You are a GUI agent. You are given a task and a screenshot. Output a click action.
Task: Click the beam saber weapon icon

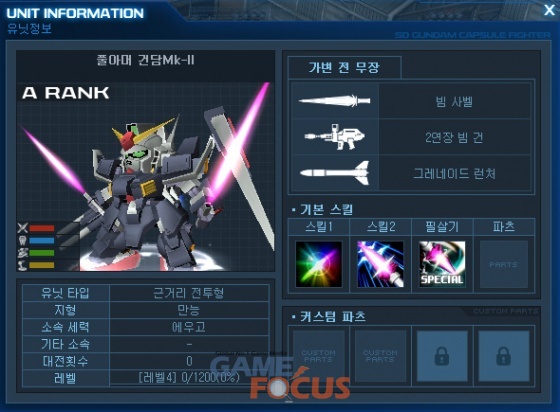coord(335,101)
